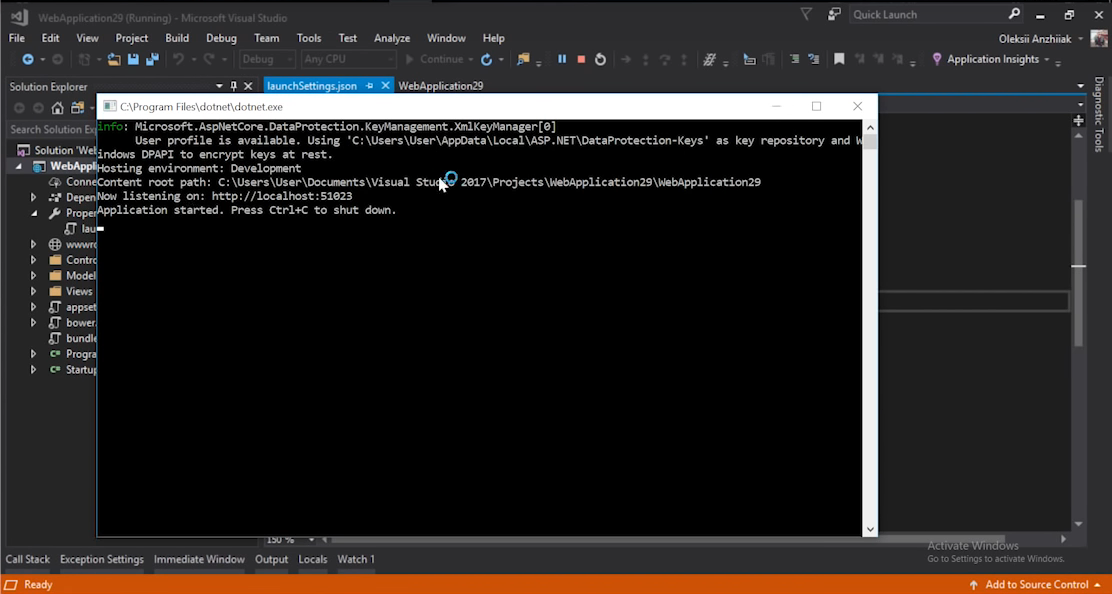Click the Search Solution Explorer field
This screenshot has width=1112, height=594.
coord(53,130)
